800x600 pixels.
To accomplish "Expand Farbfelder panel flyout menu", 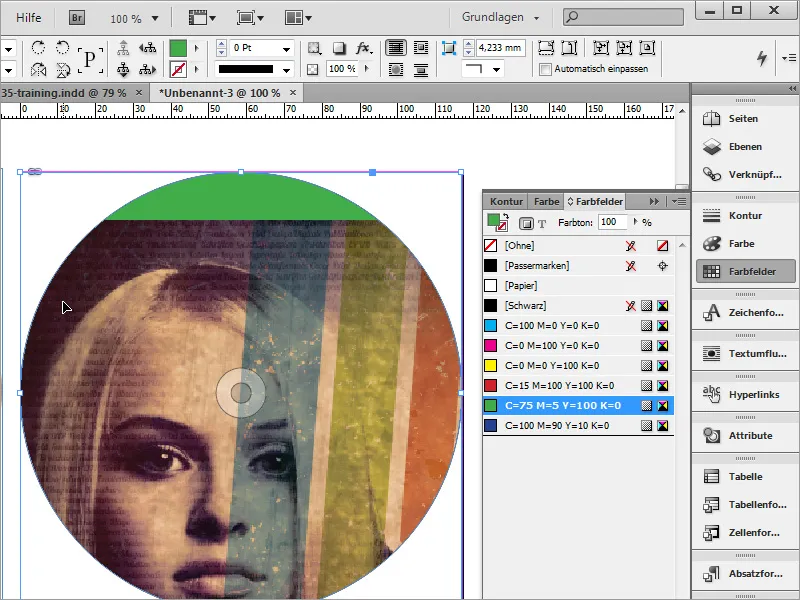I will point(679,202).
